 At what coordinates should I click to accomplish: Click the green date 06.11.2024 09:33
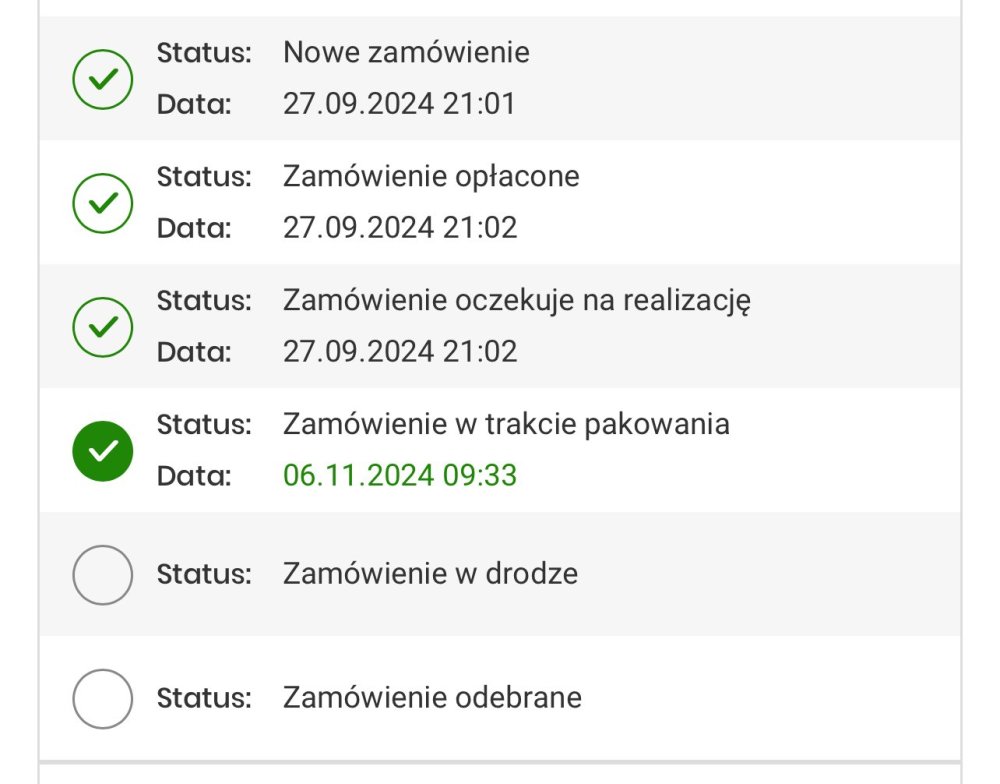[x=400, y=475]
